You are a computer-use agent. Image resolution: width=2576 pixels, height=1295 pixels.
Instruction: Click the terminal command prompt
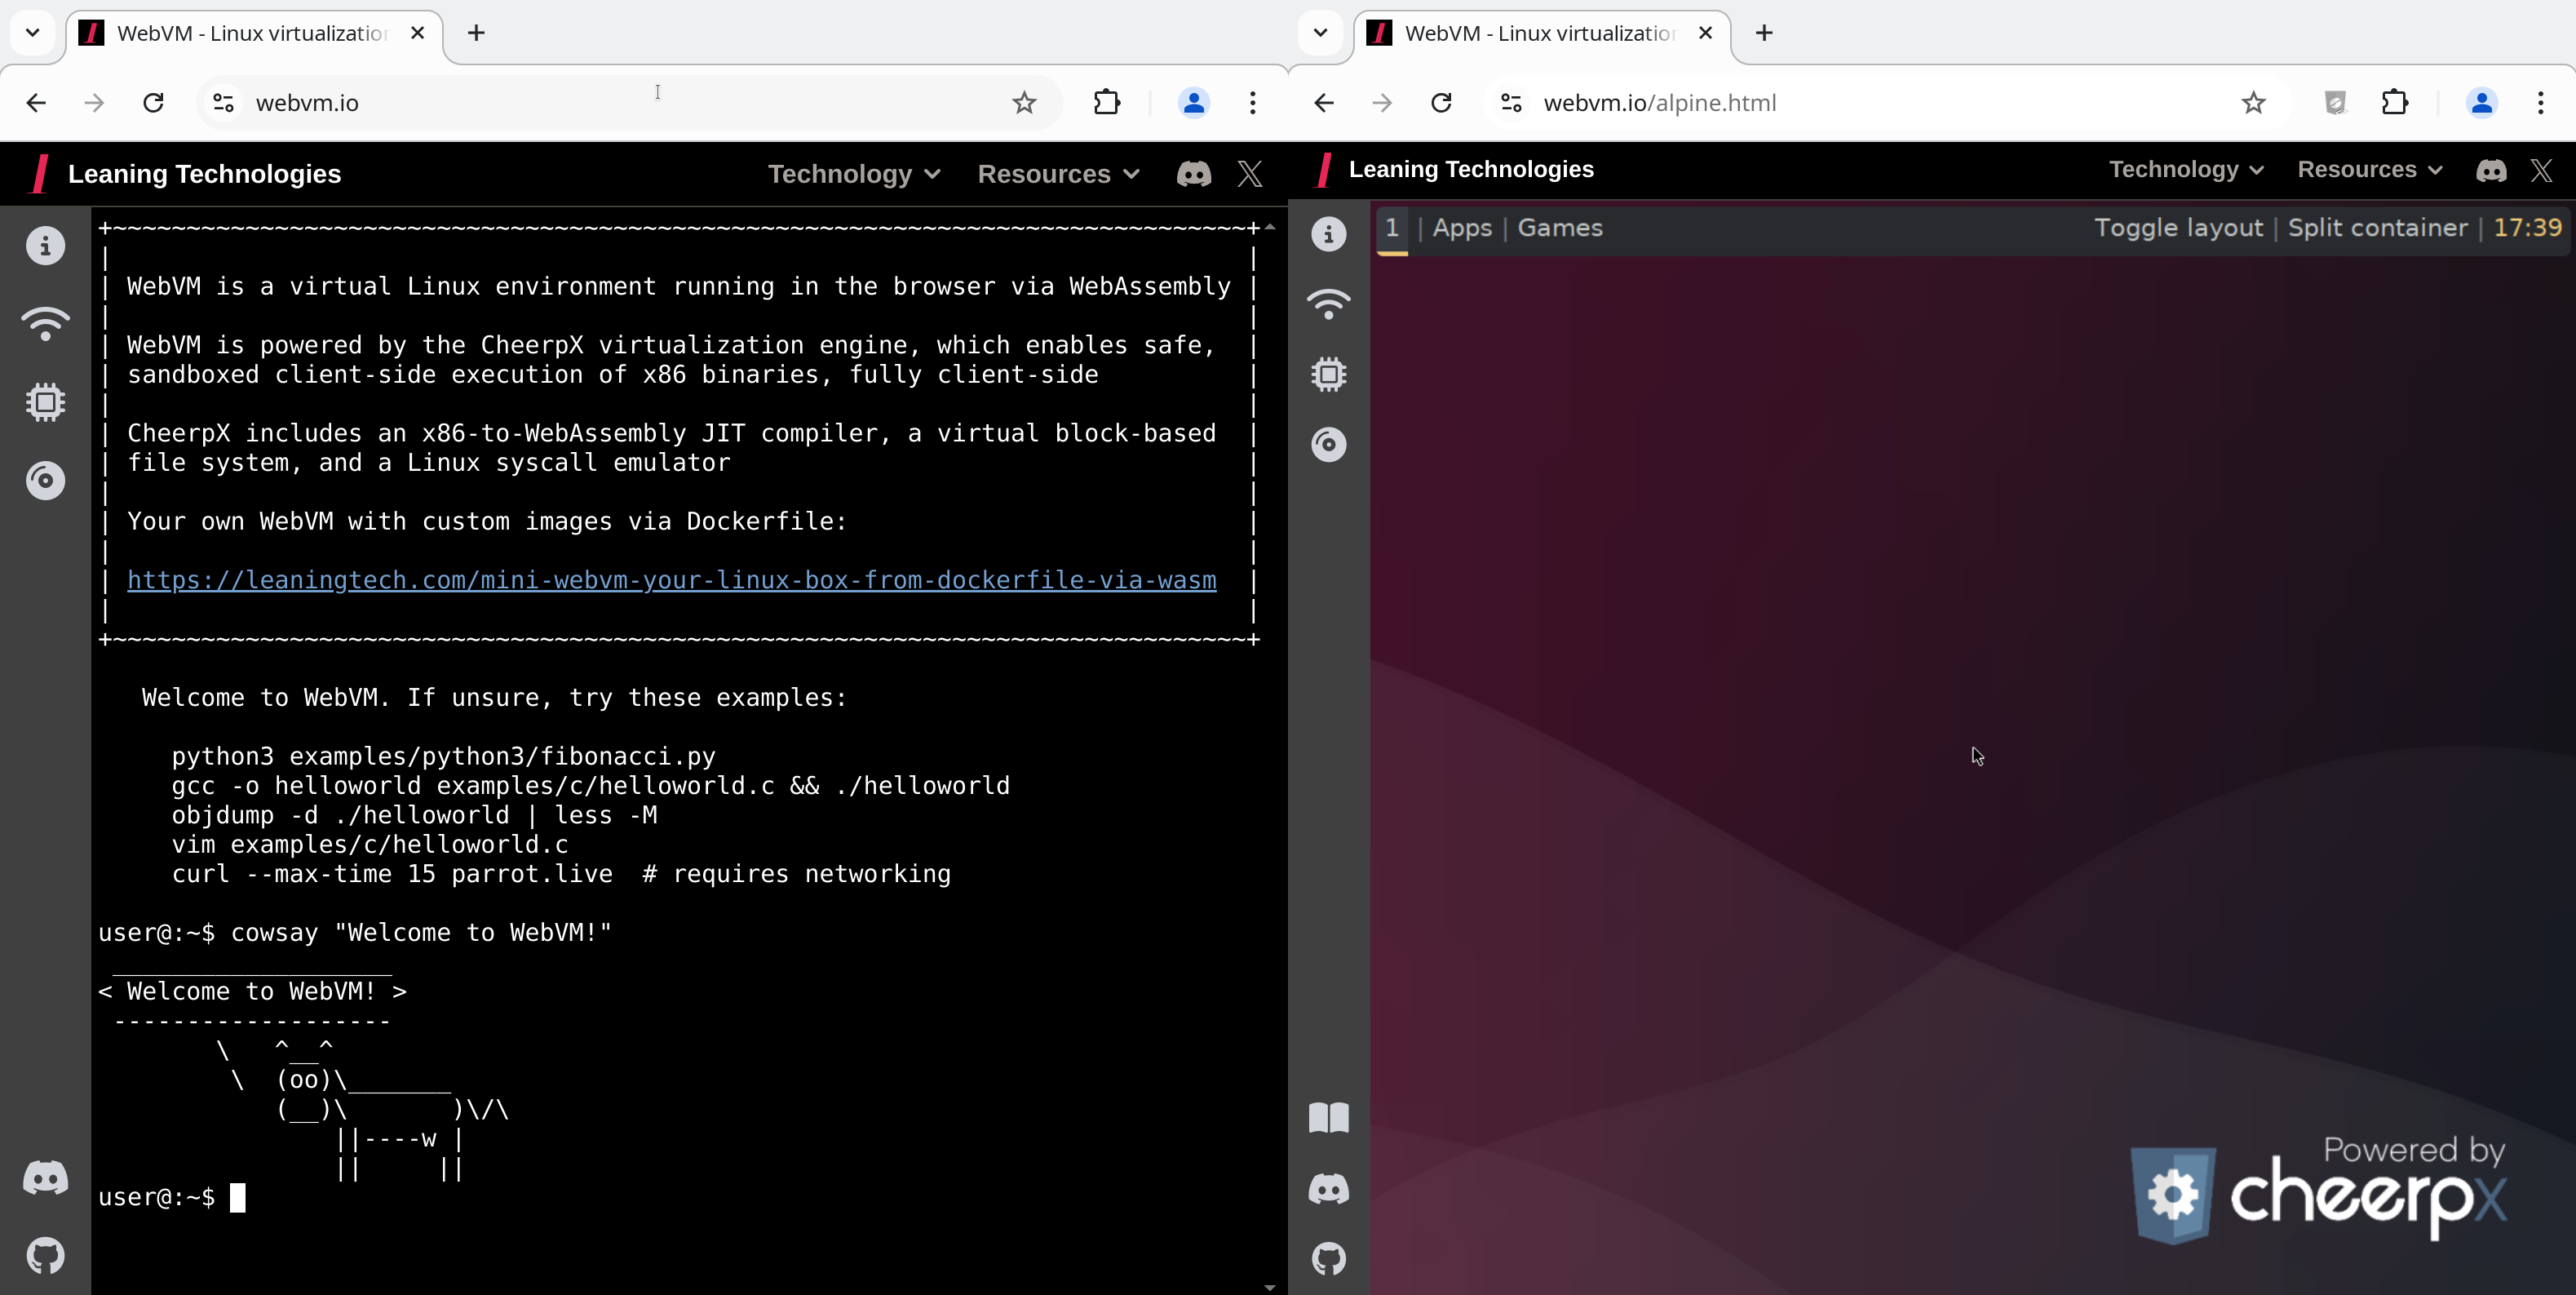click(240, 1198)
